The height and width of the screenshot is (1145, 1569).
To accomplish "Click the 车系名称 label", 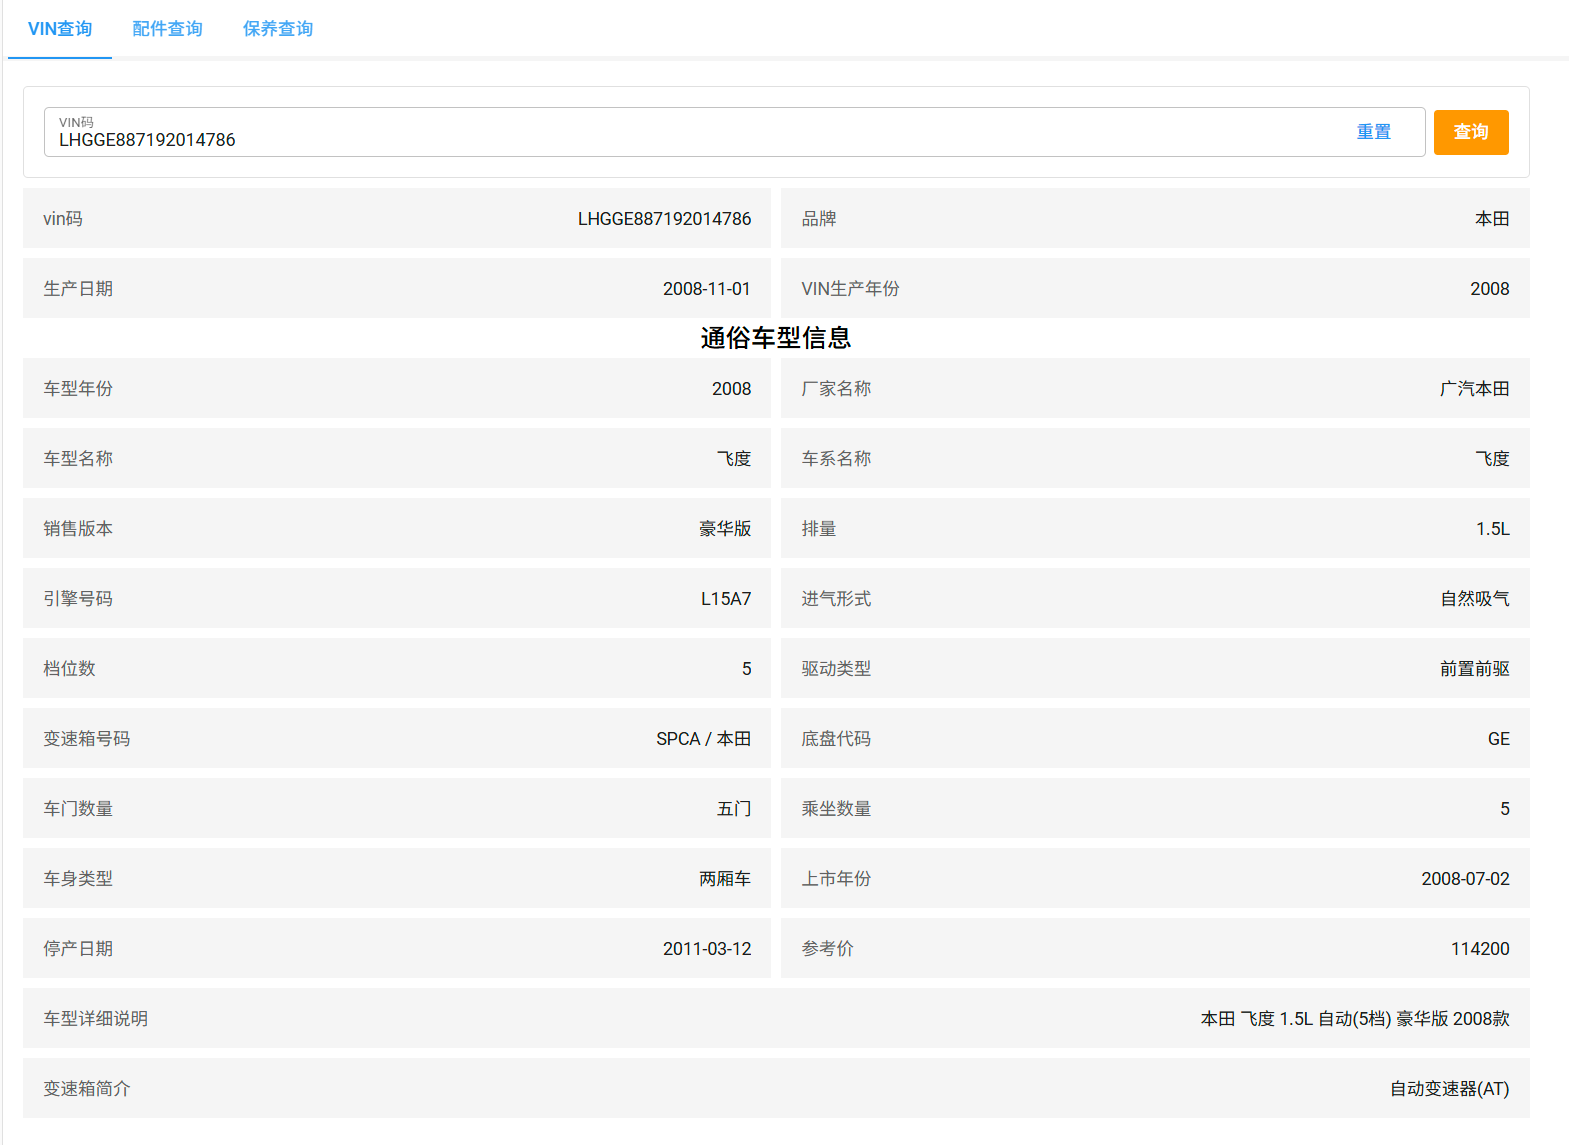I will coord(836,459).
